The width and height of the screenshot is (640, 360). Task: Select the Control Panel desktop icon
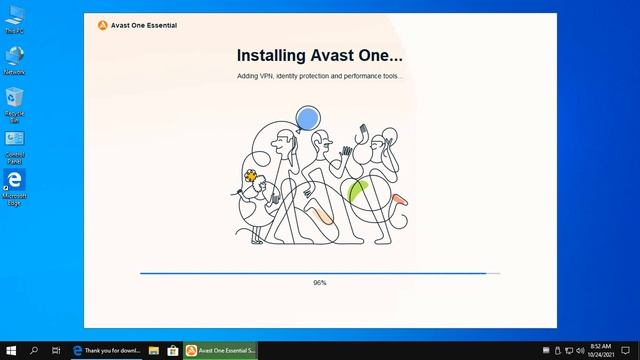14,148
